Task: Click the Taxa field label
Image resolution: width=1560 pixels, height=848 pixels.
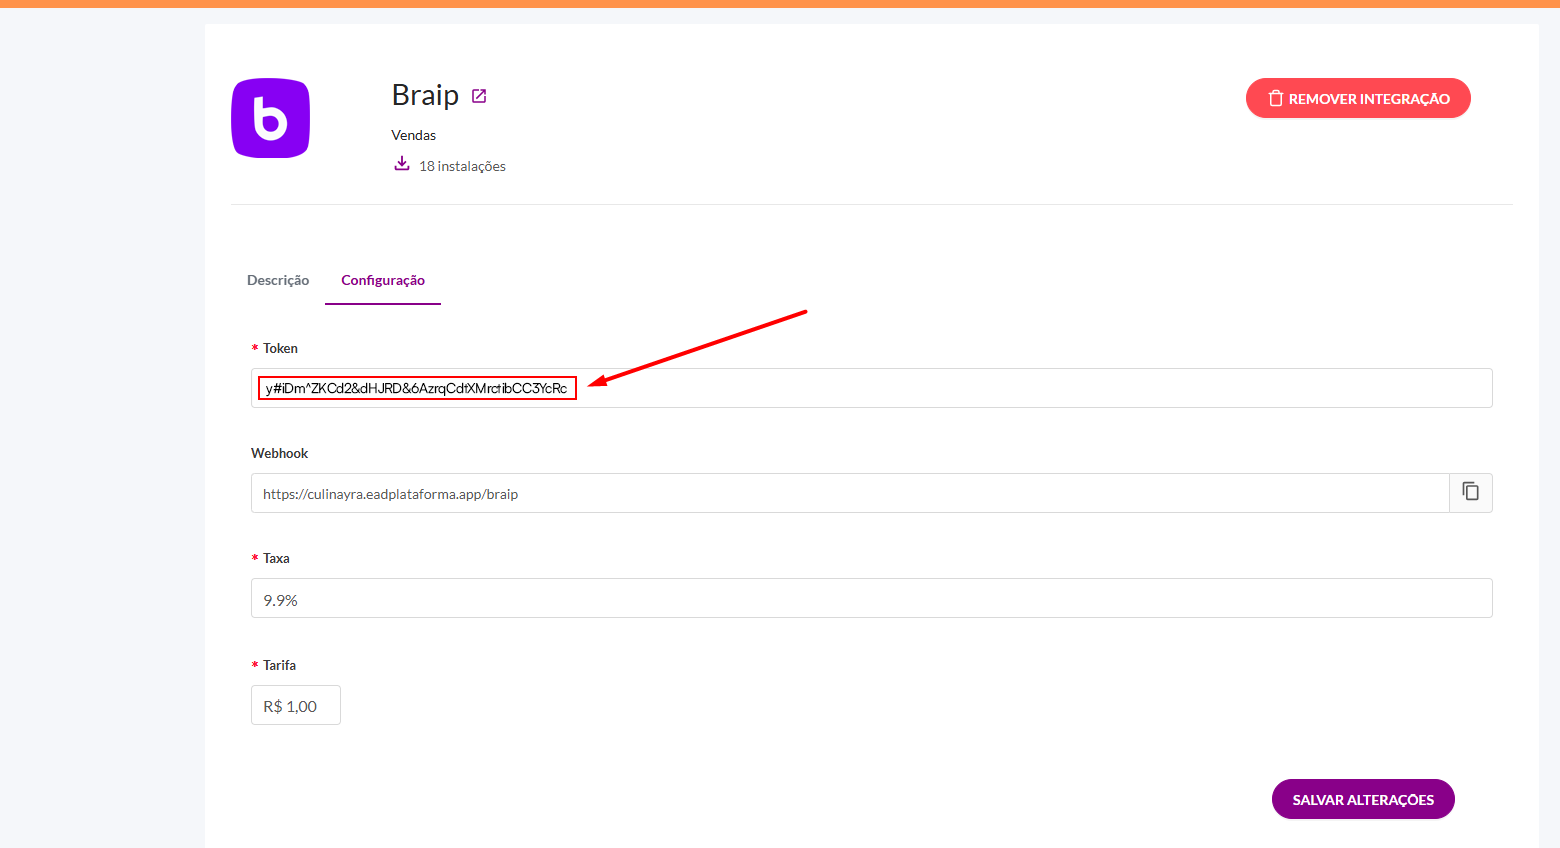Action: 276,558
